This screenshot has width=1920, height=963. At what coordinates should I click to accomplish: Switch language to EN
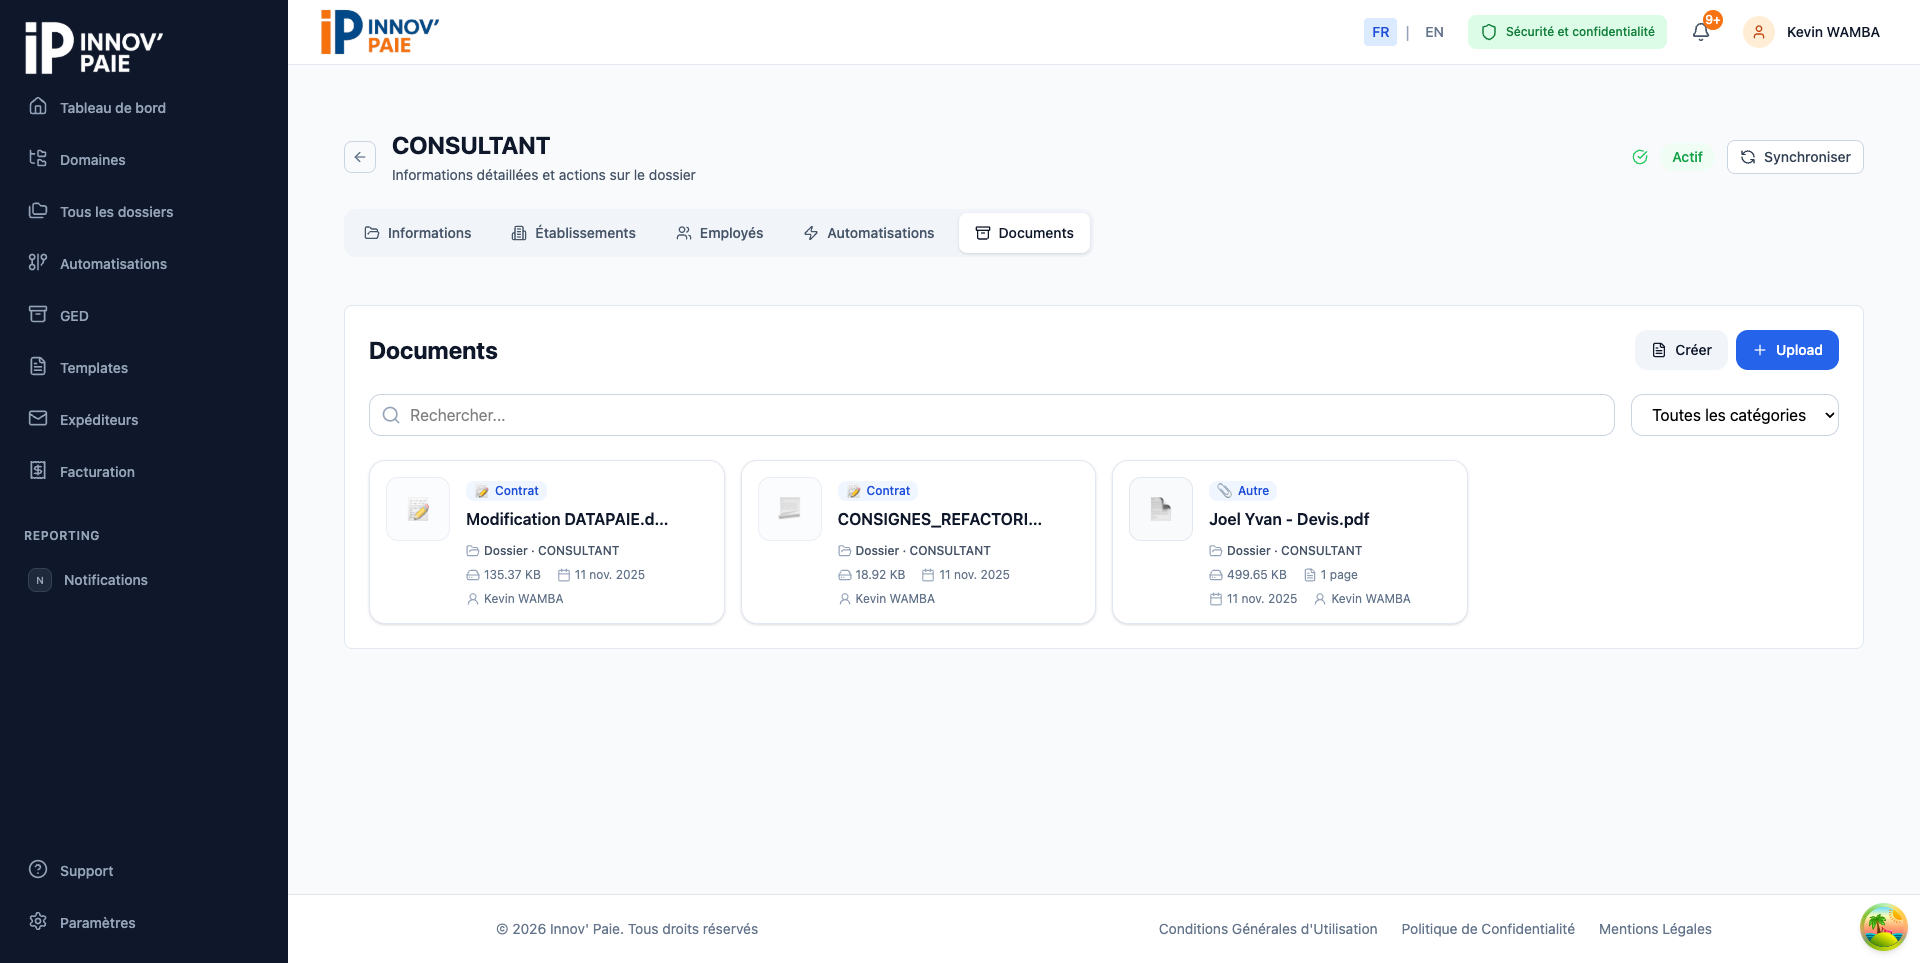pos(1434,32)
